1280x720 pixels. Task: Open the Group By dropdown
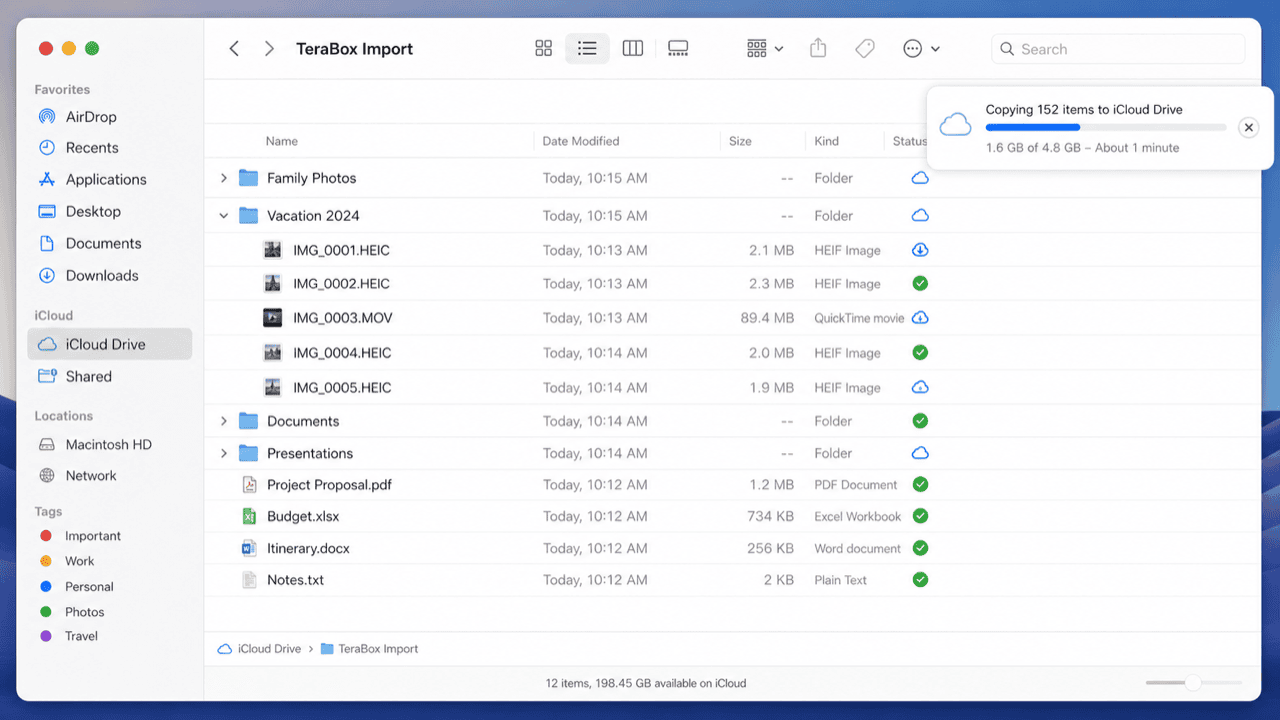coord(765,48)
